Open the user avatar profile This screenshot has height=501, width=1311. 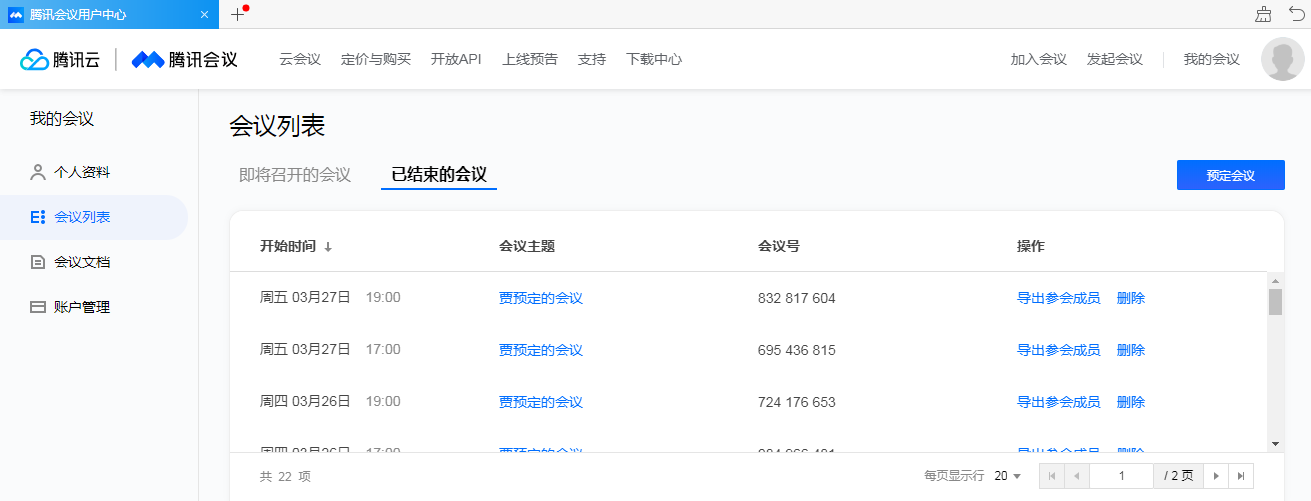click(x=1282, y=60)
